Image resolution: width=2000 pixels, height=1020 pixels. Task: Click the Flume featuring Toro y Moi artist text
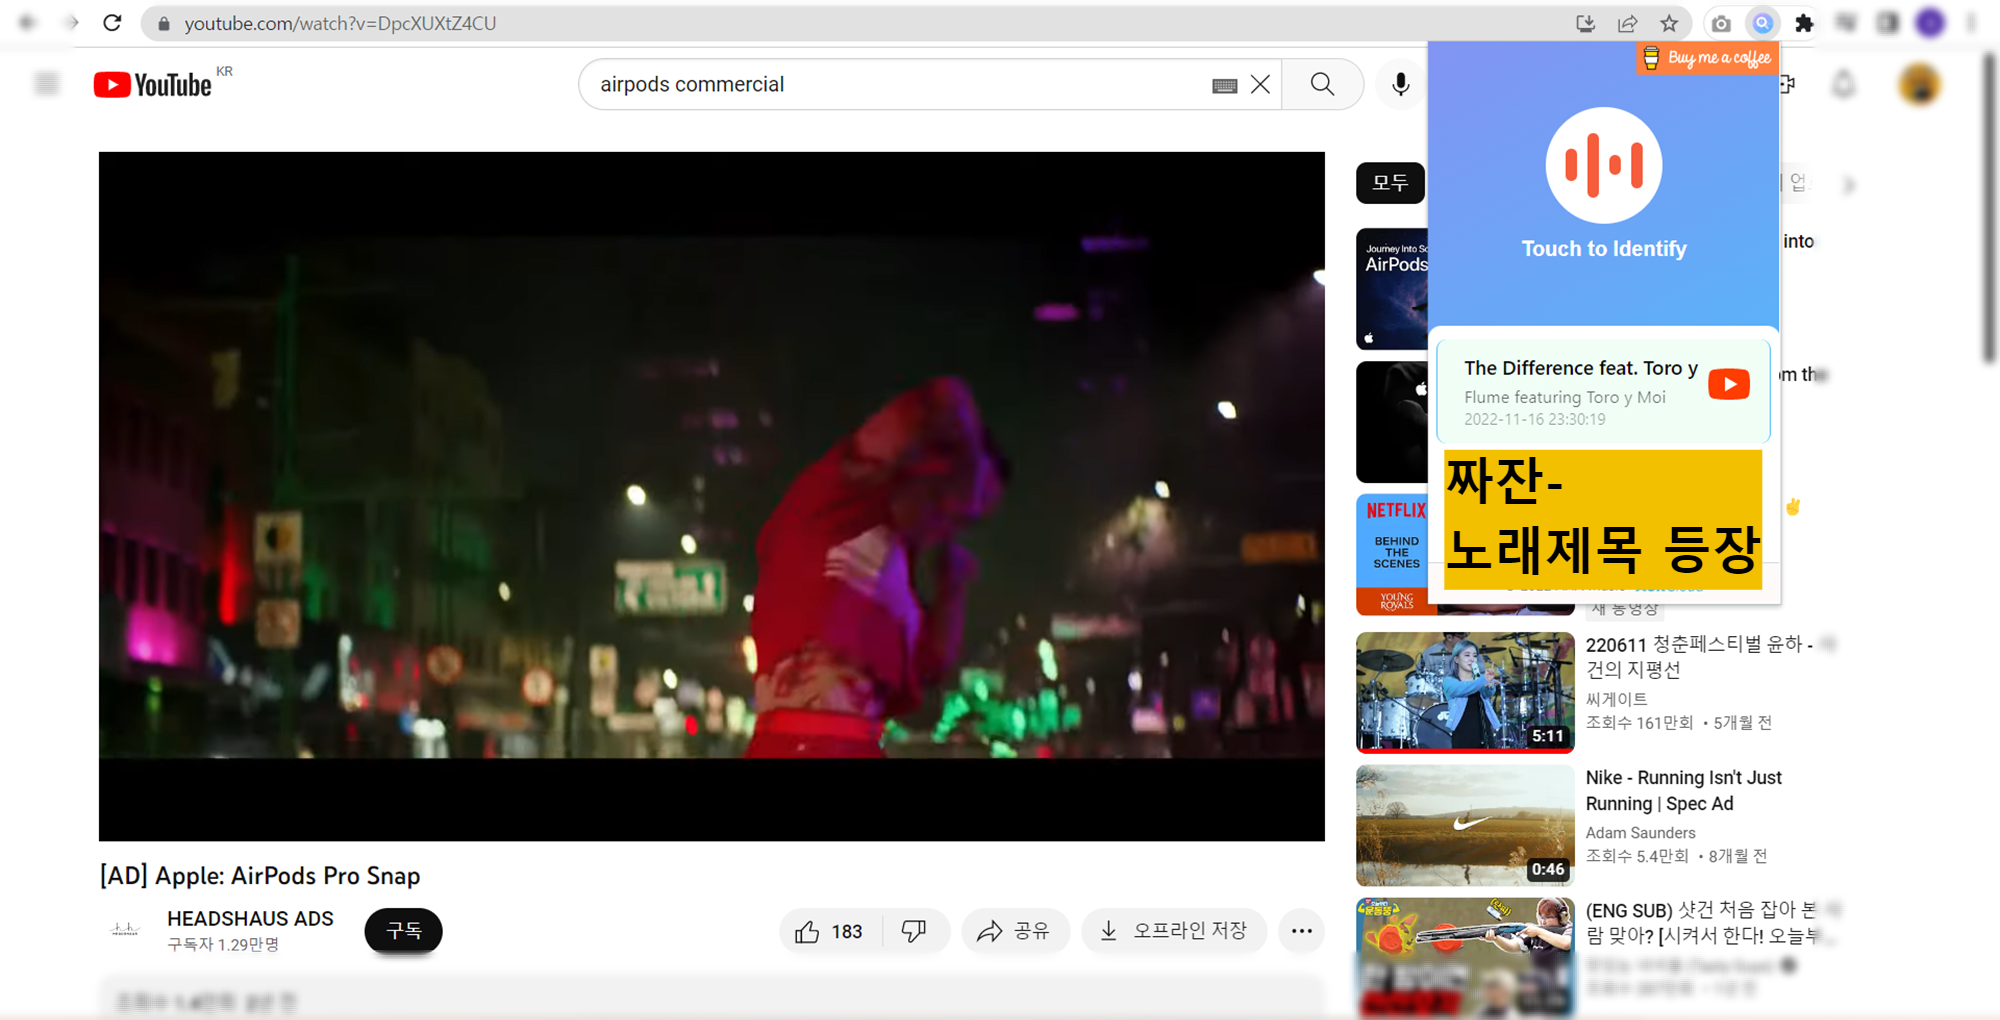1565,397
